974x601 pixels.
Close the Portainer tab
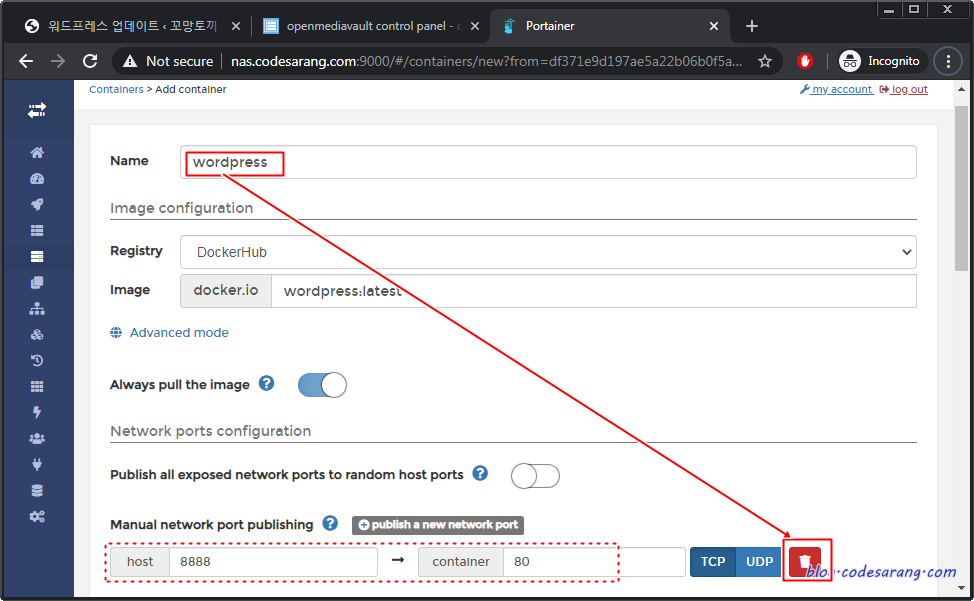point(714,26)
